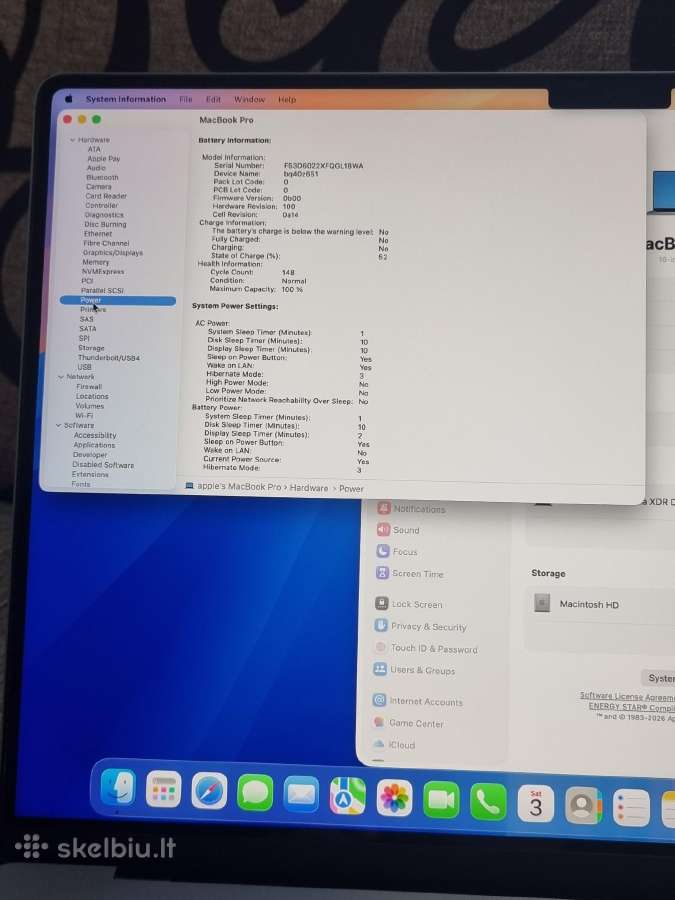Screen dimensions: 675x900
Task: Open Software License Agreement link
Action: [x=627, y=696]
